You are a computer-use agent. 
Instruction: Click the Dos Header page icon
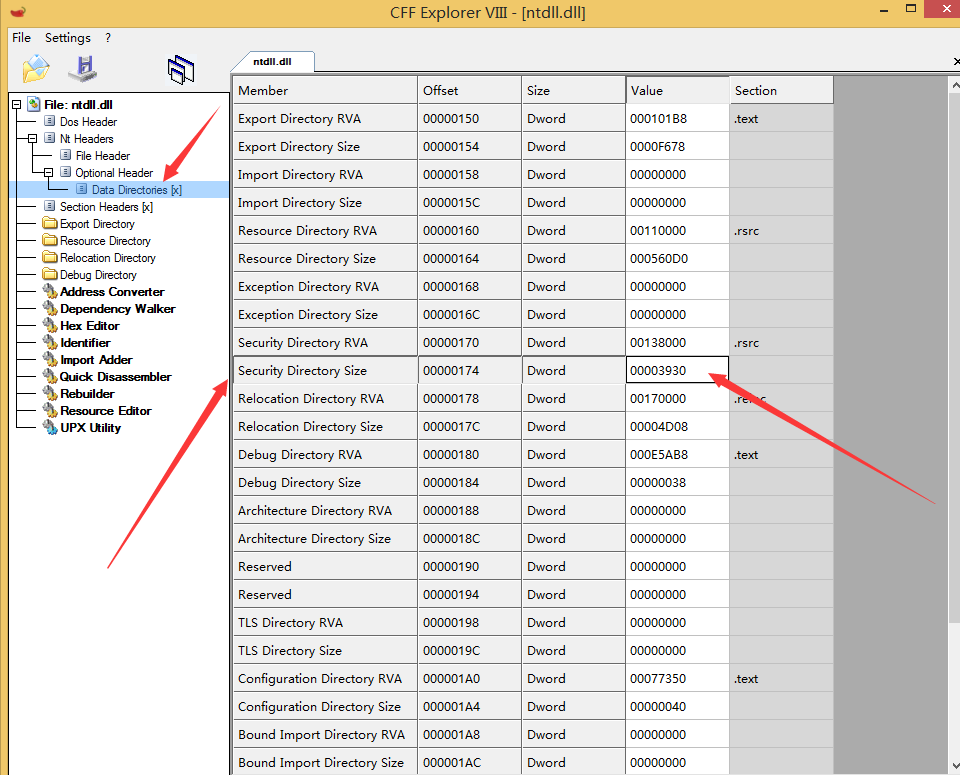coord(50,121)
